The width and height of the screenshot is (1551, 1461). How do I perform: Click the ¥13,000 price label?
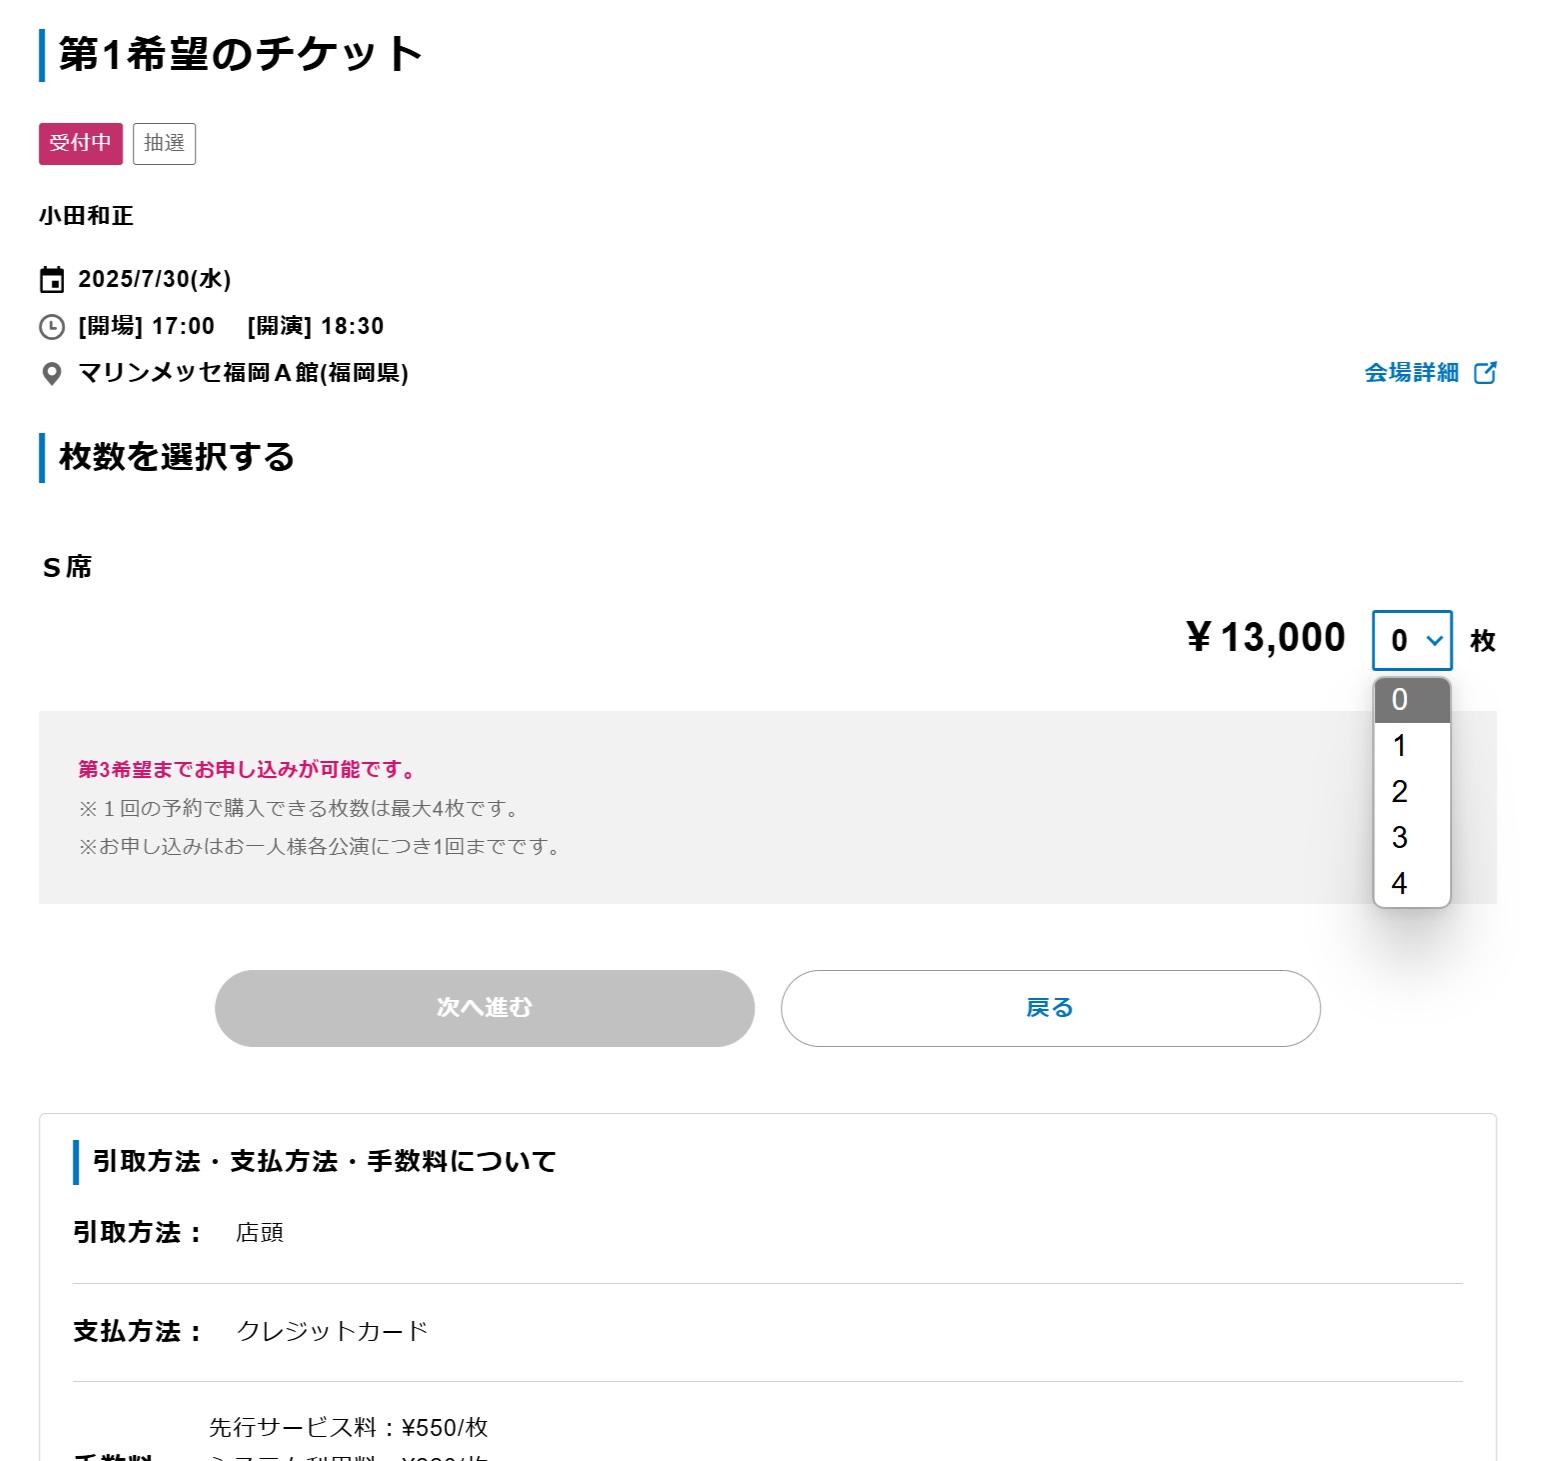(x=1266, y=638)
